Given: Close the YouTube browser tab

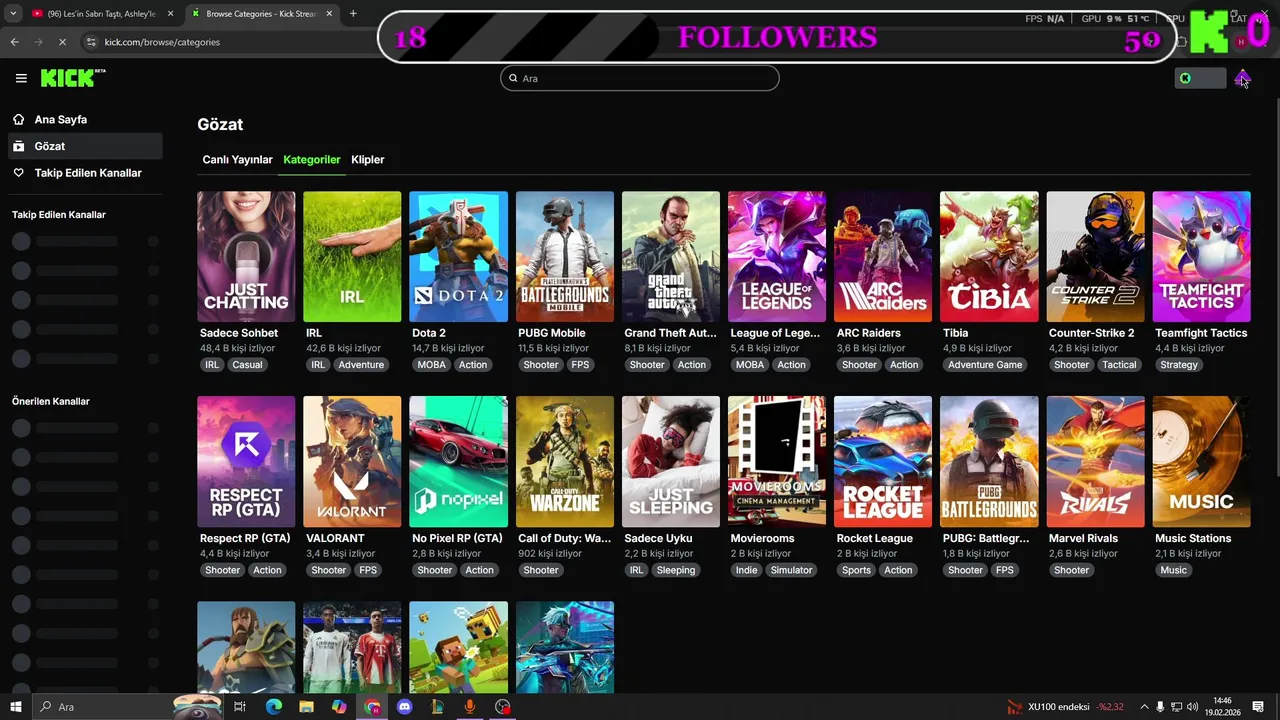Looking at the screenshot, I should coord(170,14).
